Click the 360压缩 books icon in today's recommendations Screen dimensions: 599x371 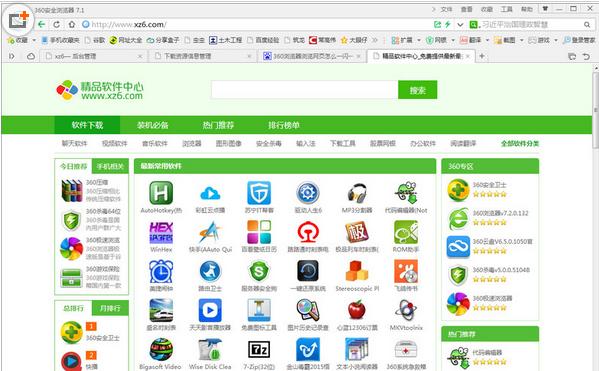coord(72,191)
